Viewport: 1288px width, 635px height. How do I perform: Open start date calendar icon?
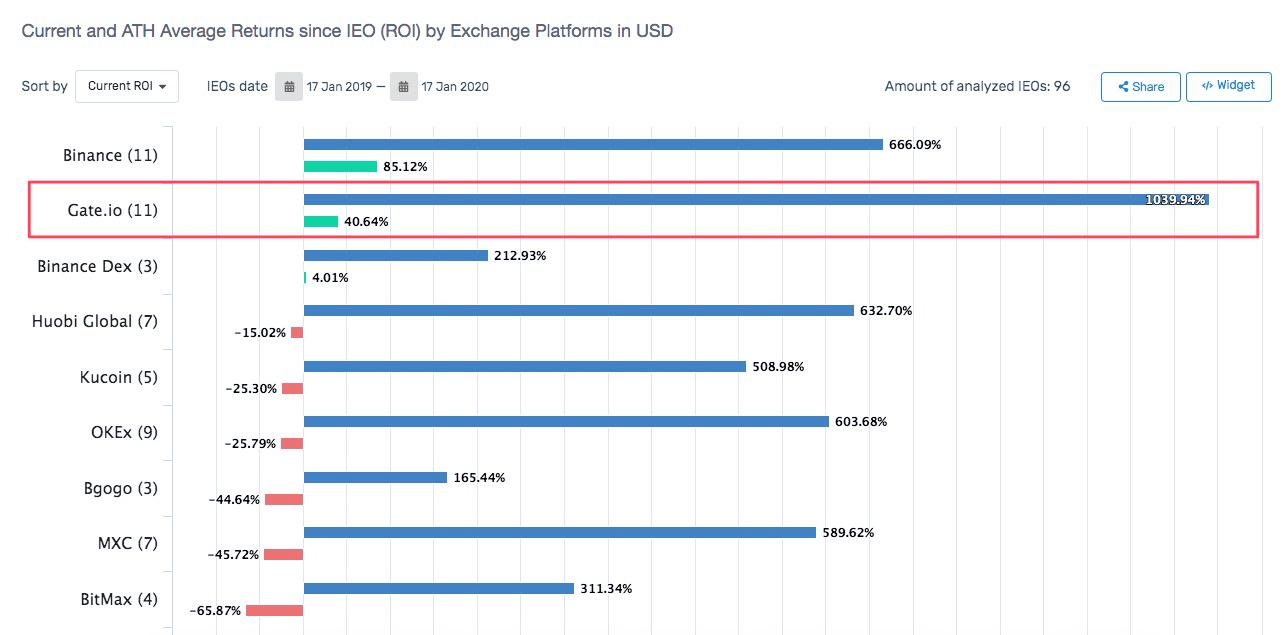(288, 86)
